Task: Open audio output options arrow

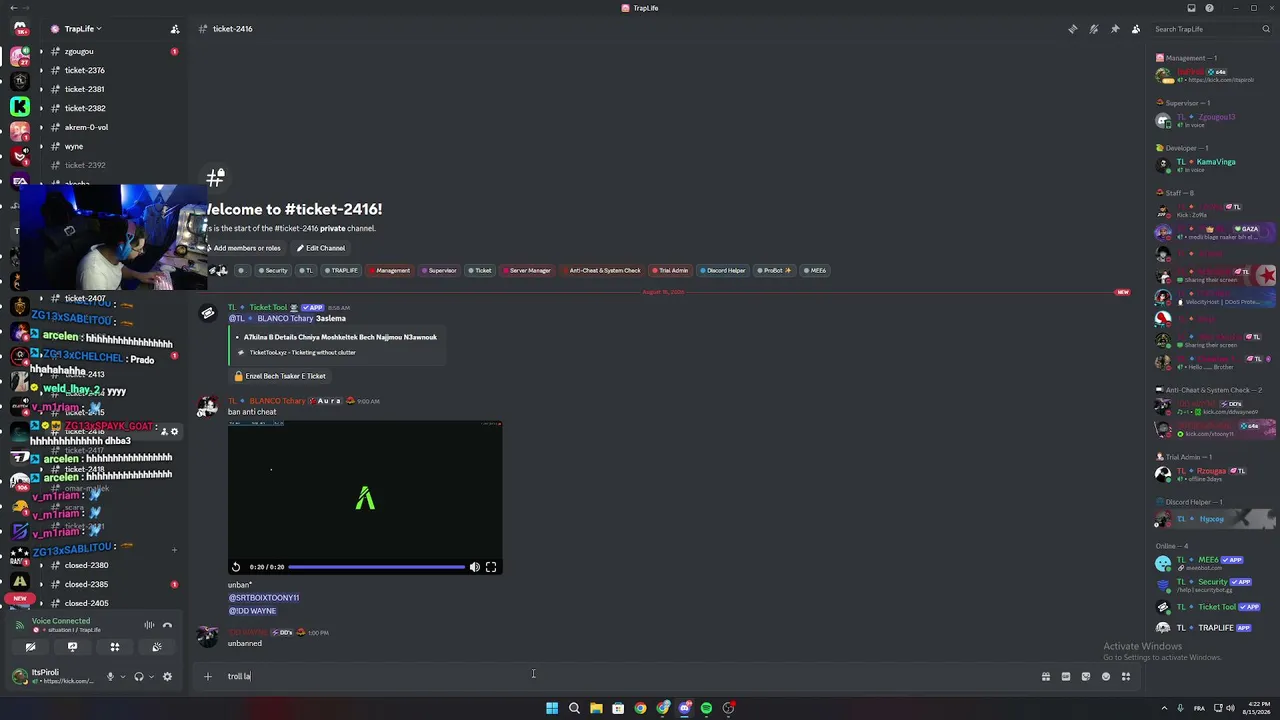Action: click(x=152, y=677)
